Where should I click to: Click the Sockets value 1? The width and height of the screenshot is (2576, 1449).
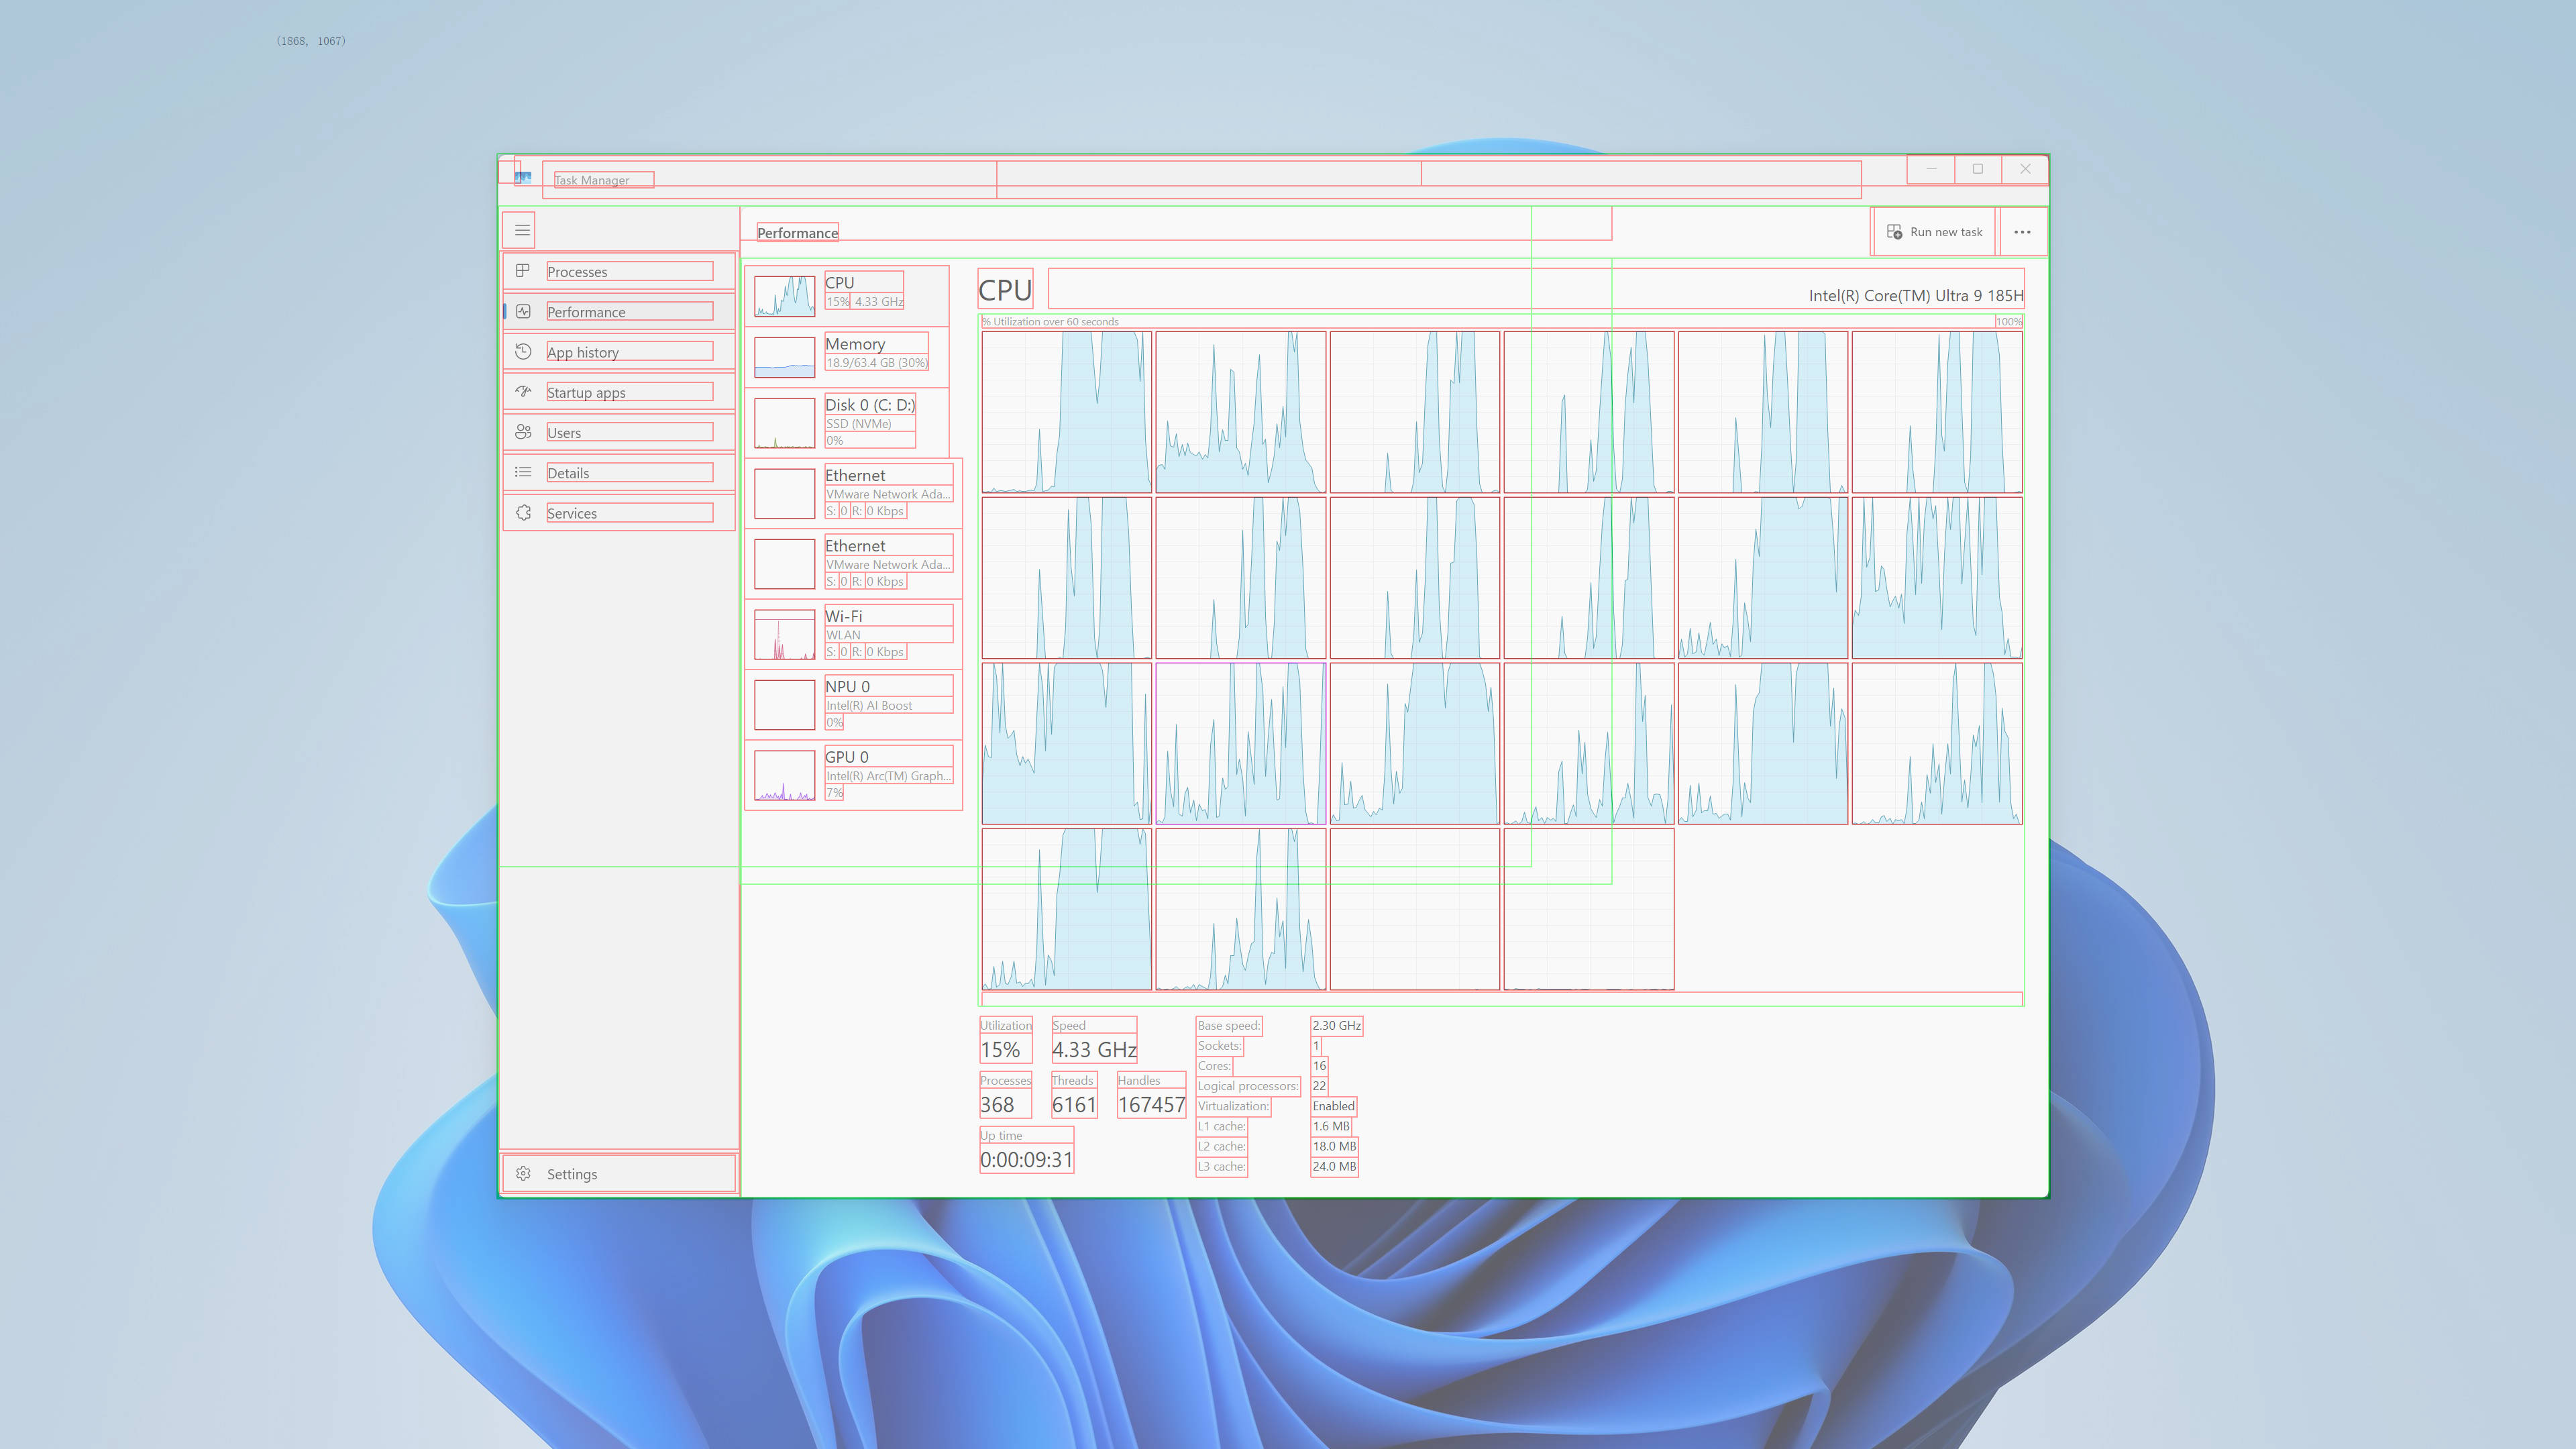[x=1316, y=1045]
